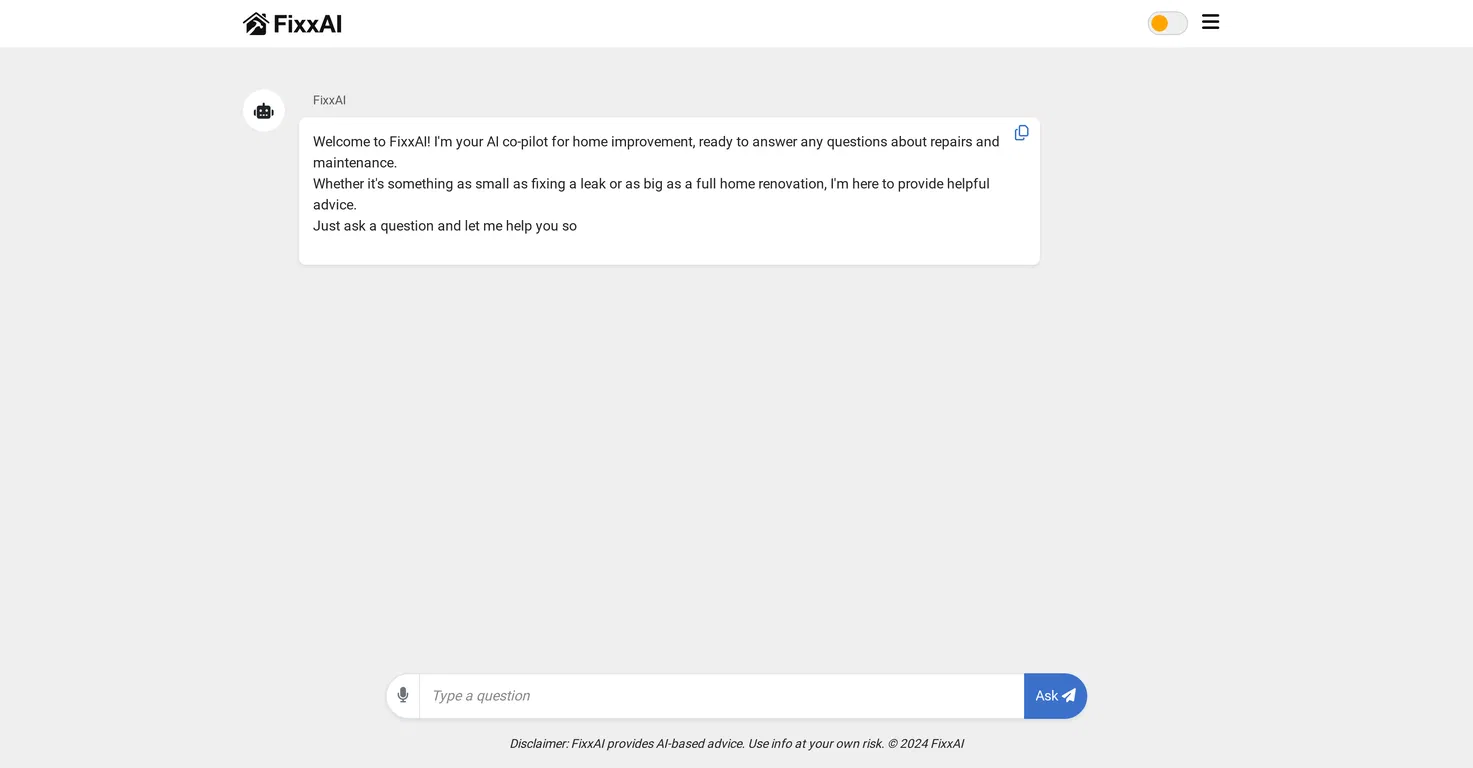Screen dimensions: 1473x768
Task: Click the "Whether it's something as small" sentence
Action: 651,194
